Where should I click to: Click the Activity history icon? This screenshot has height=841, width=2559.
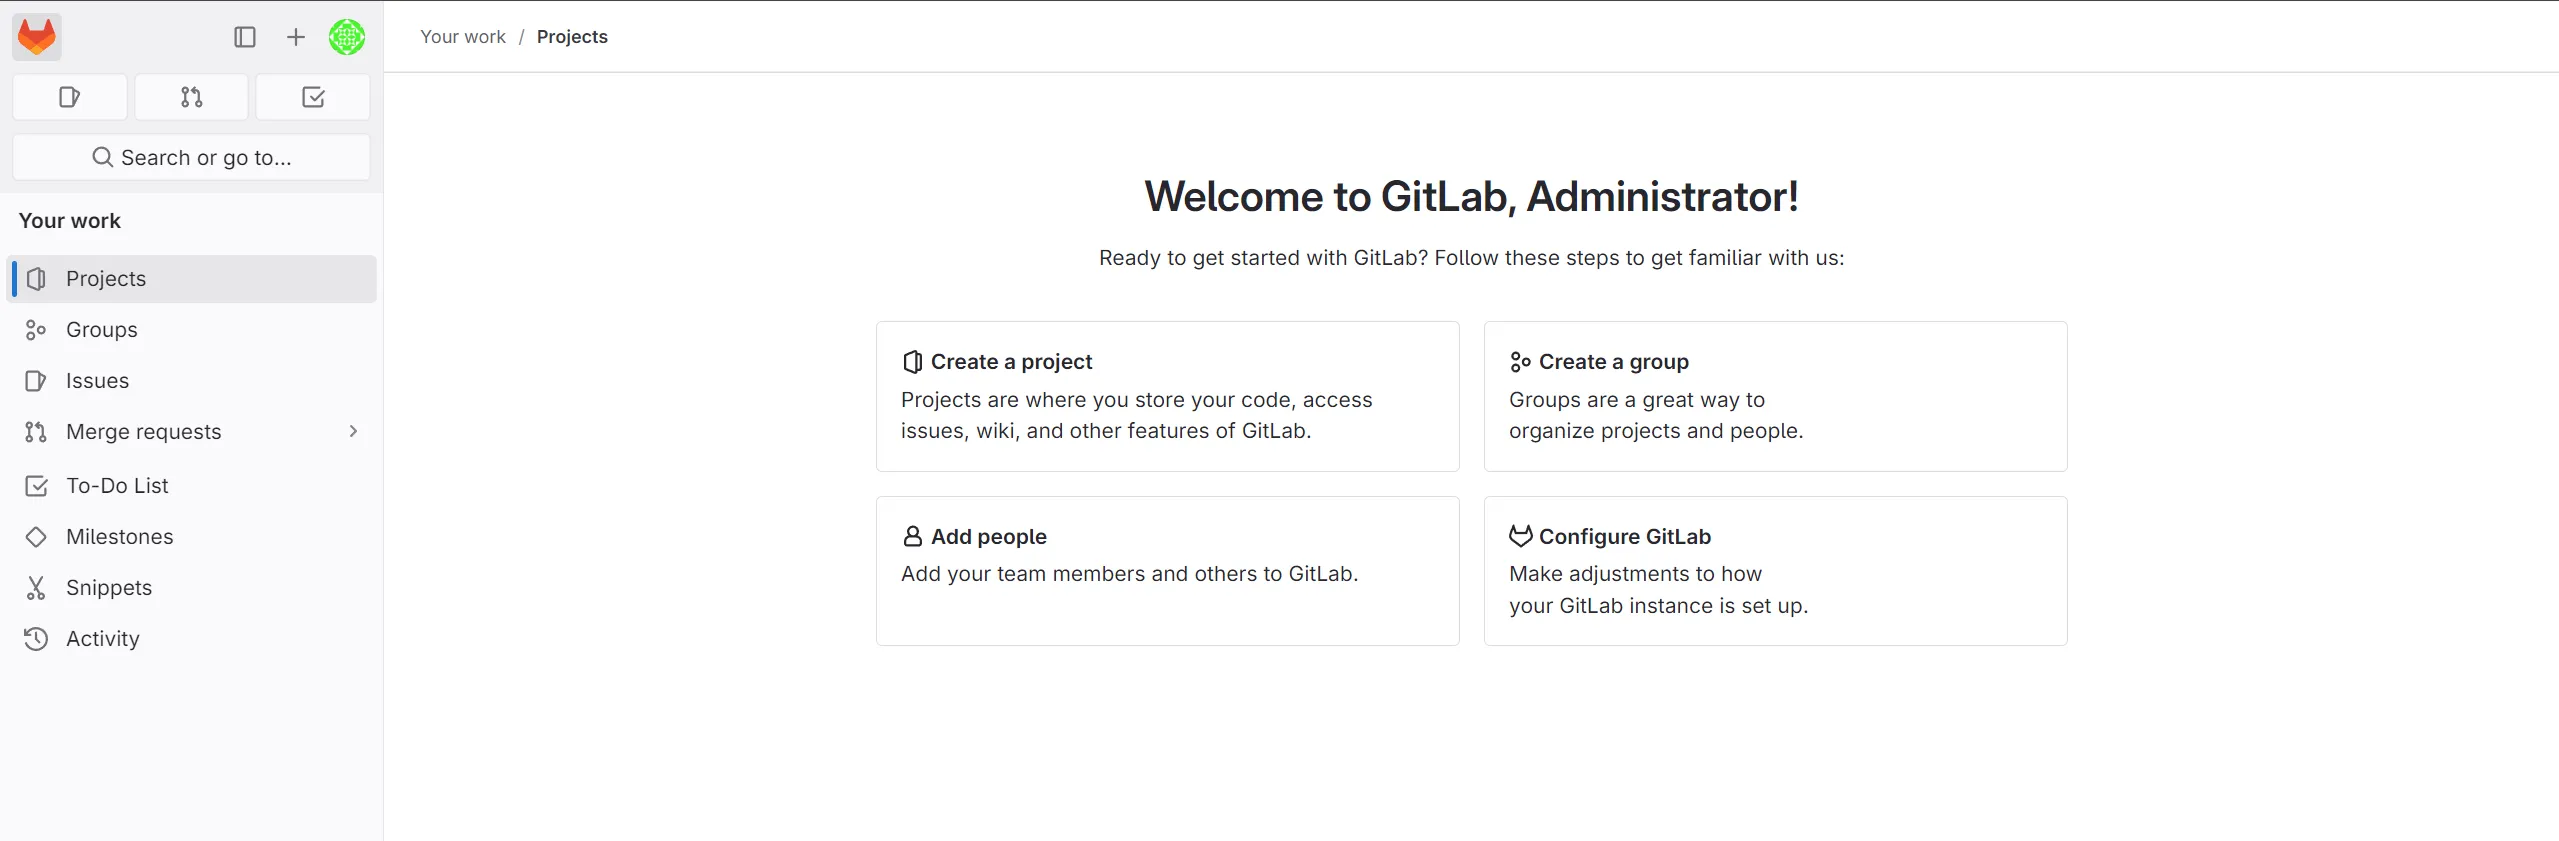tap(36, 639)
